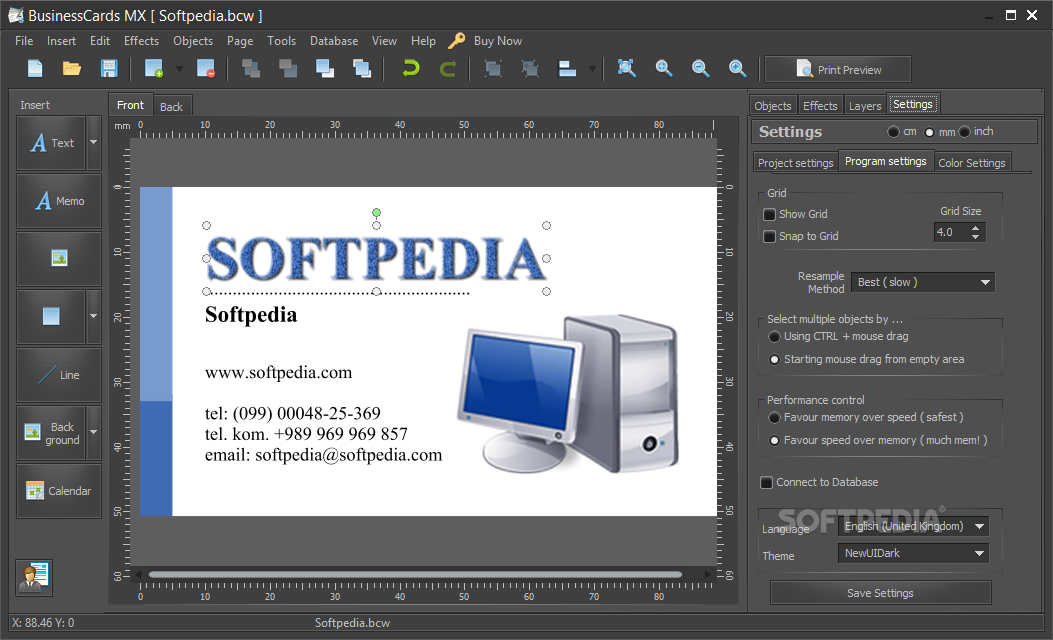Open the Database menu
This screenshot has width=1053, height=640.
(x=334, y=41)
